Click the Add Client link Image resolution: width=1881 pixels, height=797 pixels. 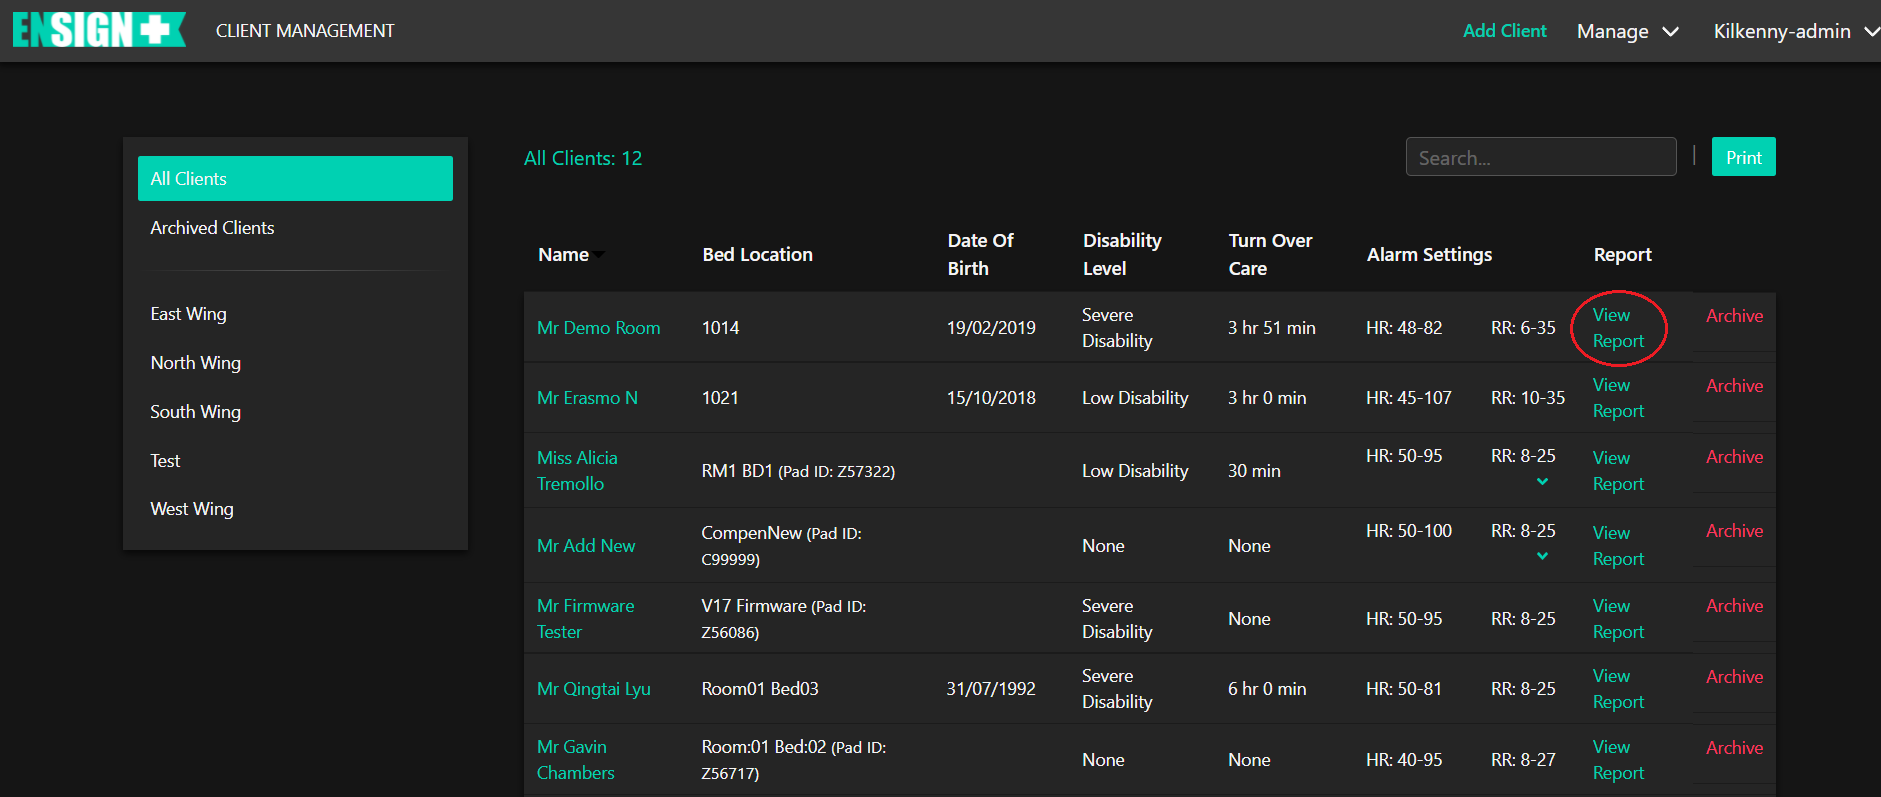point(1504,31)
